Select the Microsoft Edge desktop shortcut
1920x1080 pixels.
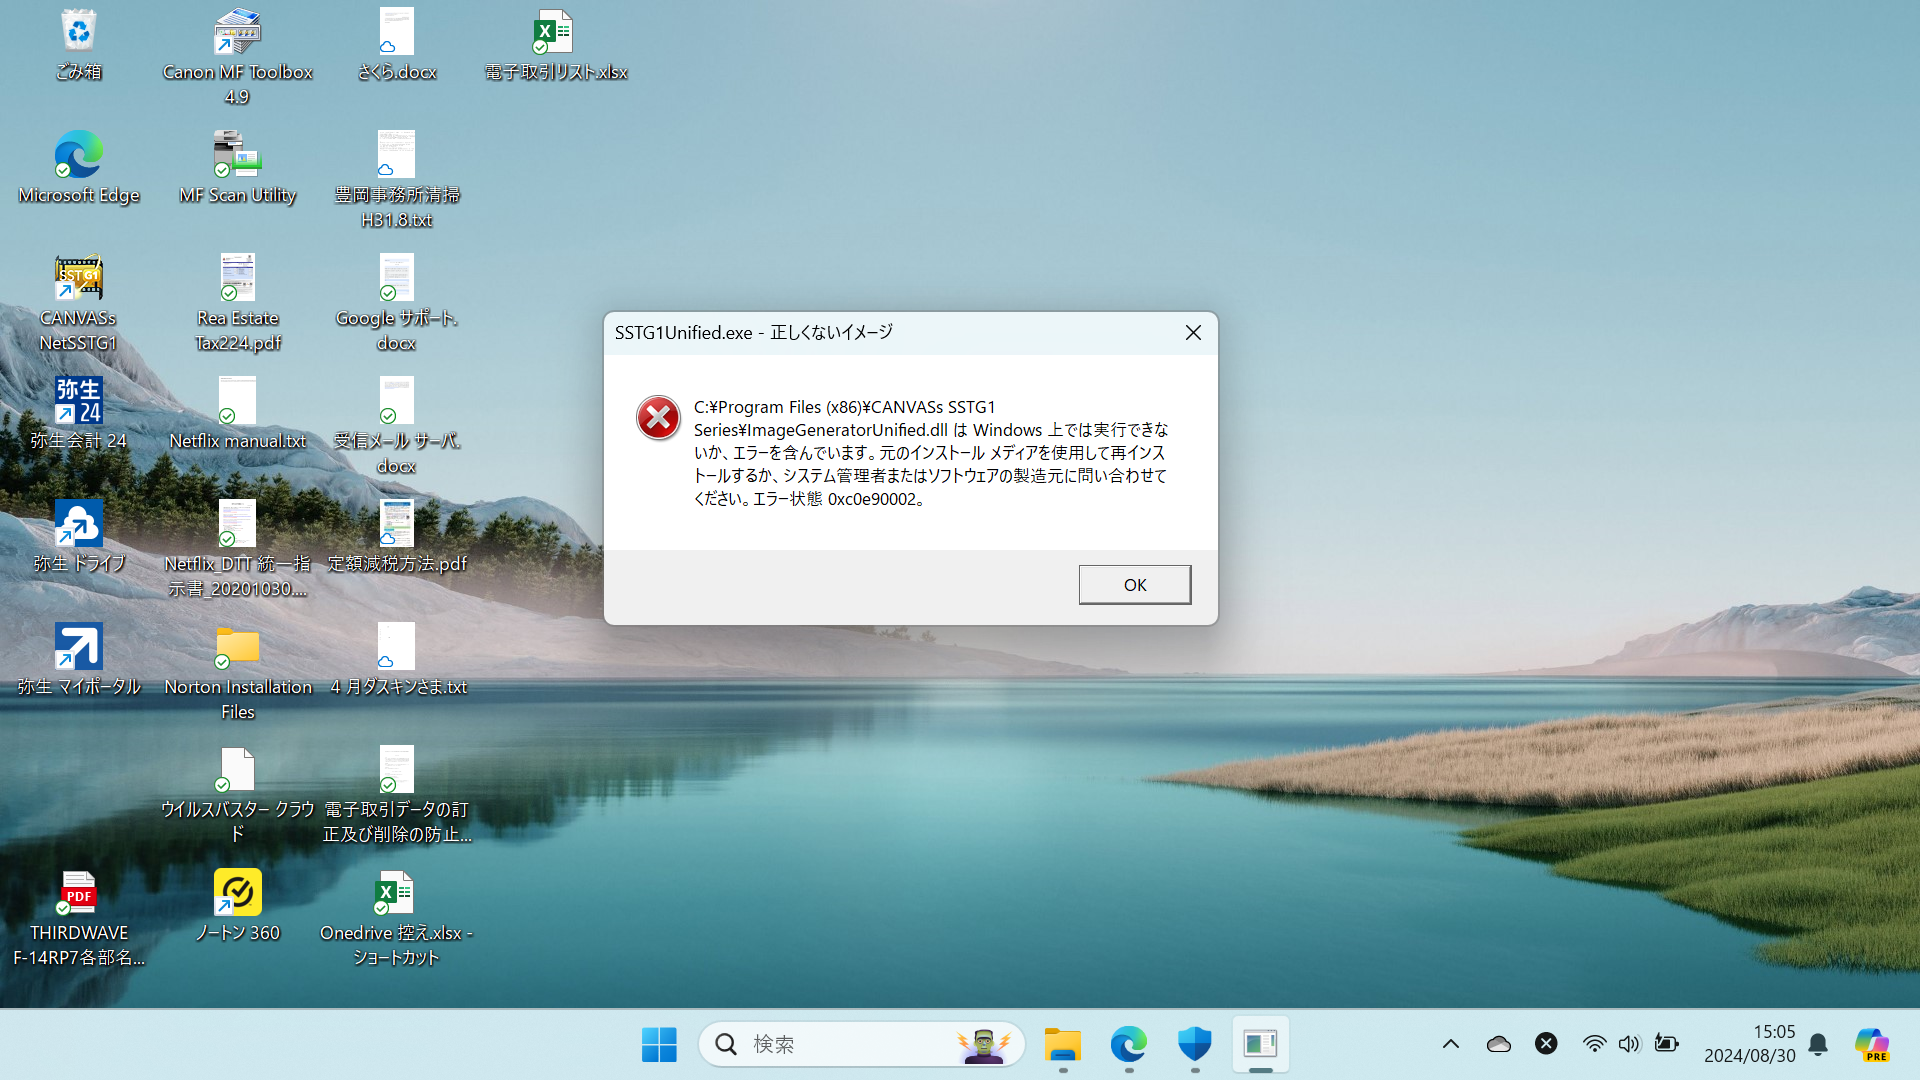(x=78, y=168)
